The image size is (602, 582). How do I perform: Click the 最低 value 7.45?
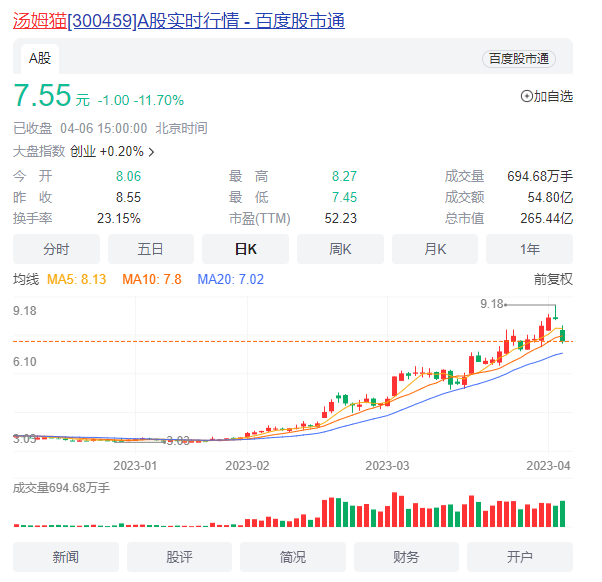(x=344, y=197)
